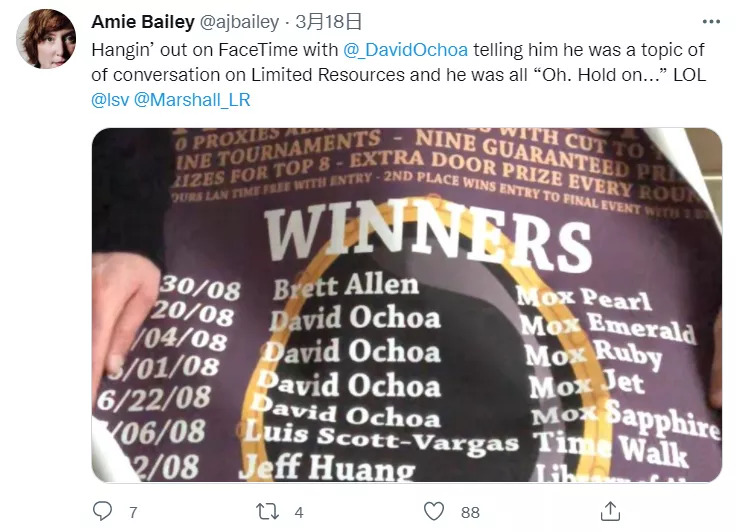Like the tweet with the heart icon
The image size is (736, 532).
tap(434, 511)
